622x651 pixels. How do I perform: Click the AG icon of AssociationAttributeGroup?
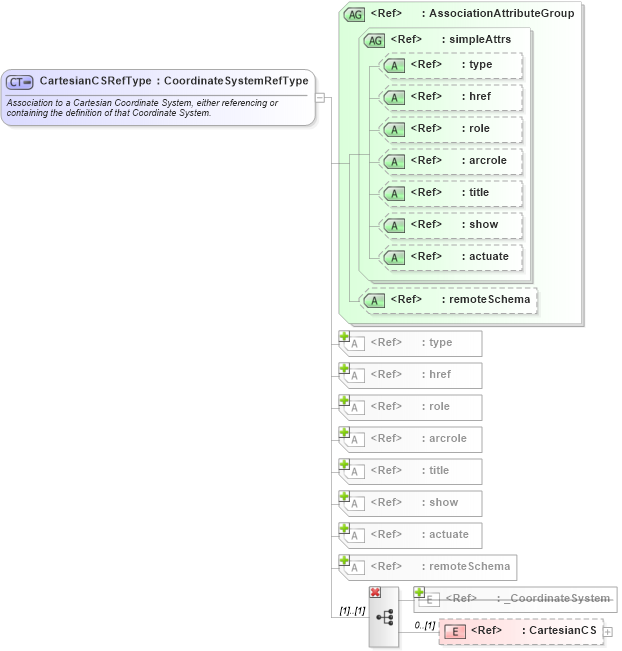355,15
